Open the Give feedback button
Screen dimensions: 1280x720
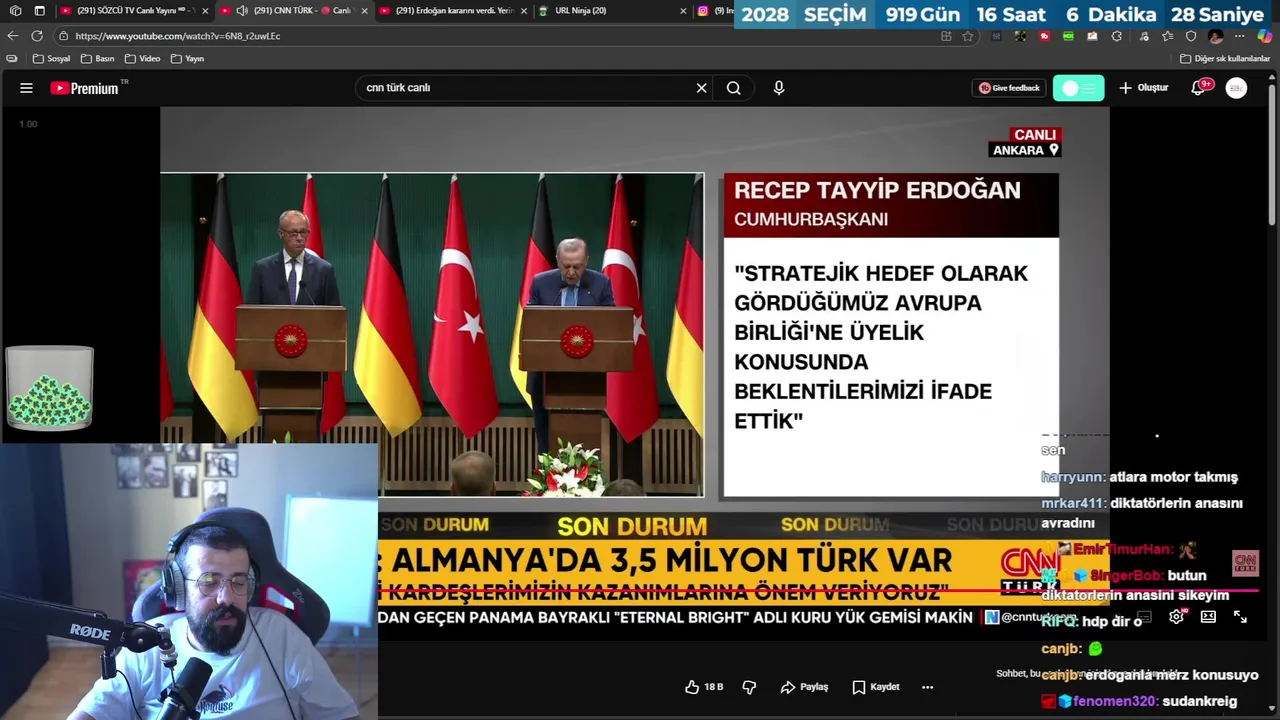[1009, 88]
